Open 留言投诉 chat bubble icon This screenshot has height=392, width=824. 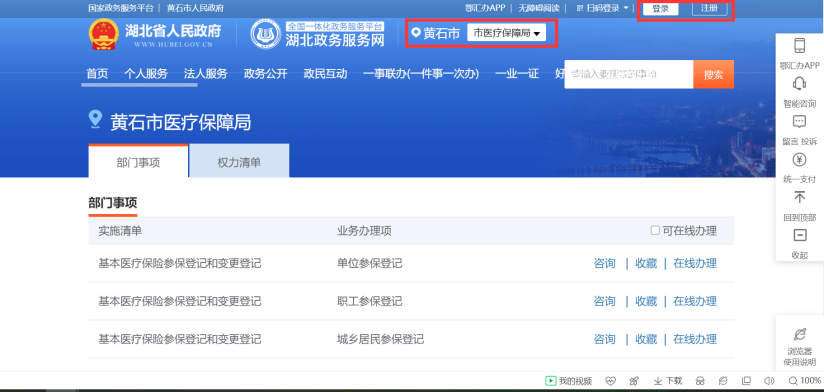[x=799, y=122]
